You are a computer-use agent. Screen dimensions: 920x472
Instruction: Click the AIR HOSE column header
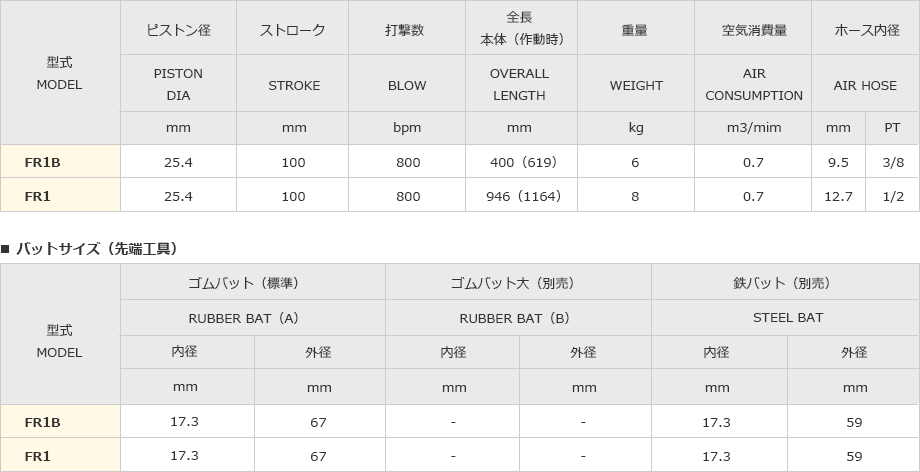point(865,85)
